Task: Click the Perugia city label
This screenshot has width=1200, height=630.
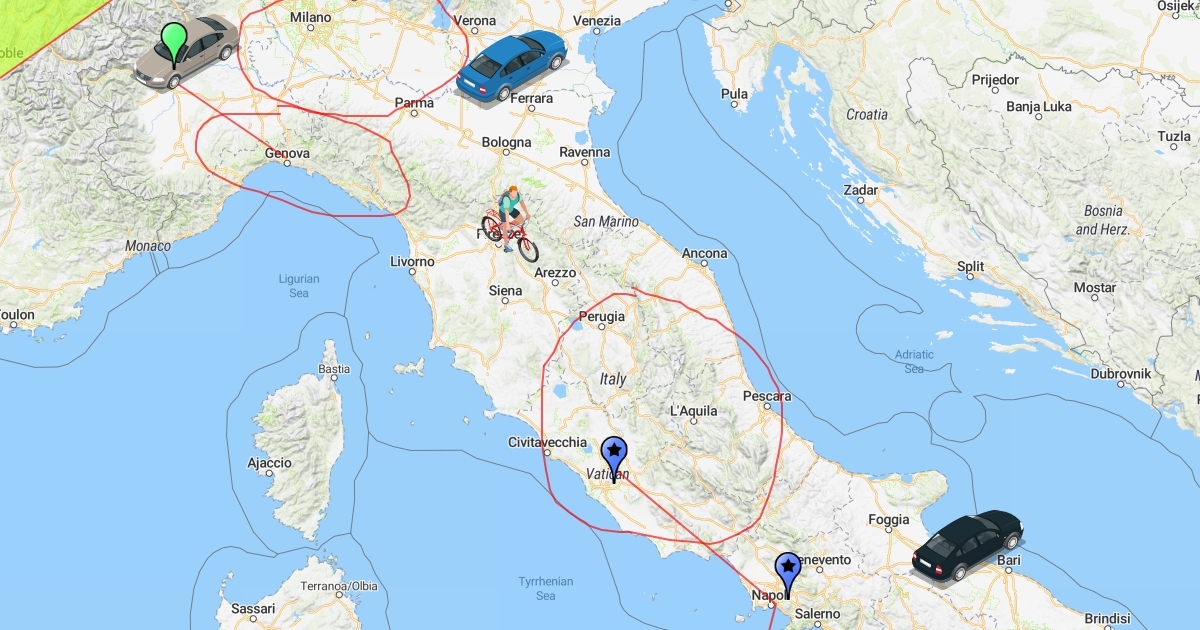Action: [602, 317]
